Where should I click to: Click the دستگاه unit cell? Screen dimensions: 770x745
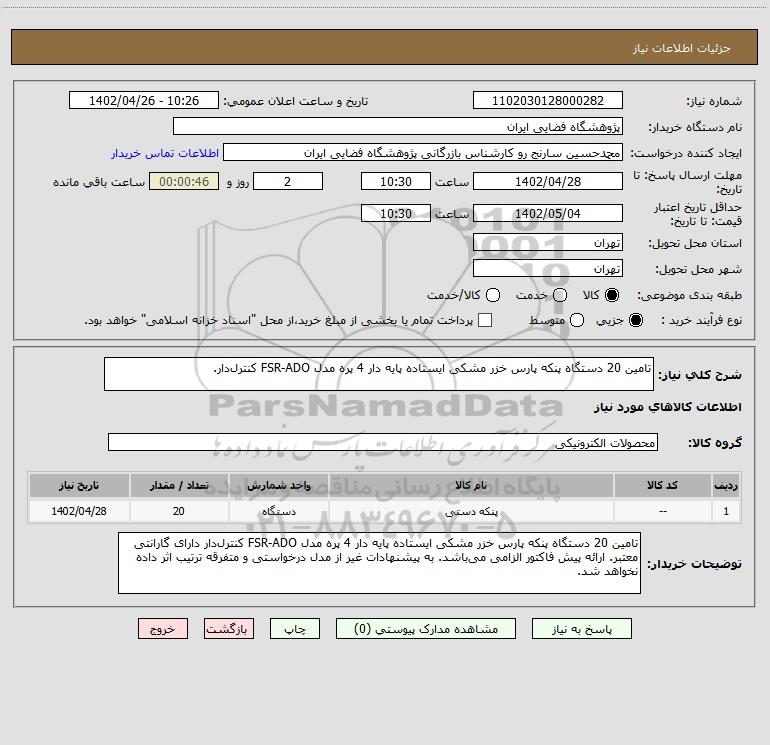click(x=278, y=511)
